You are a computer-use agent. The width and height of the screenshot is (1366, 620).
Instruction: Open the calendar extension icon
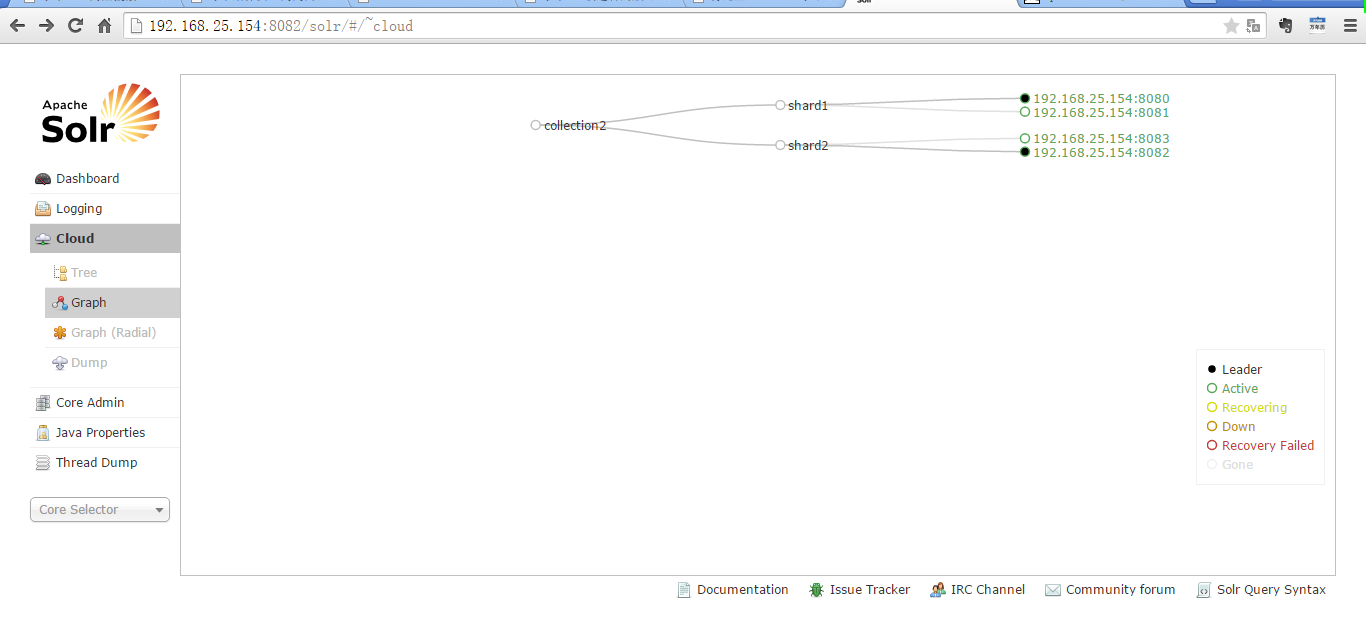pos(1318,26)
